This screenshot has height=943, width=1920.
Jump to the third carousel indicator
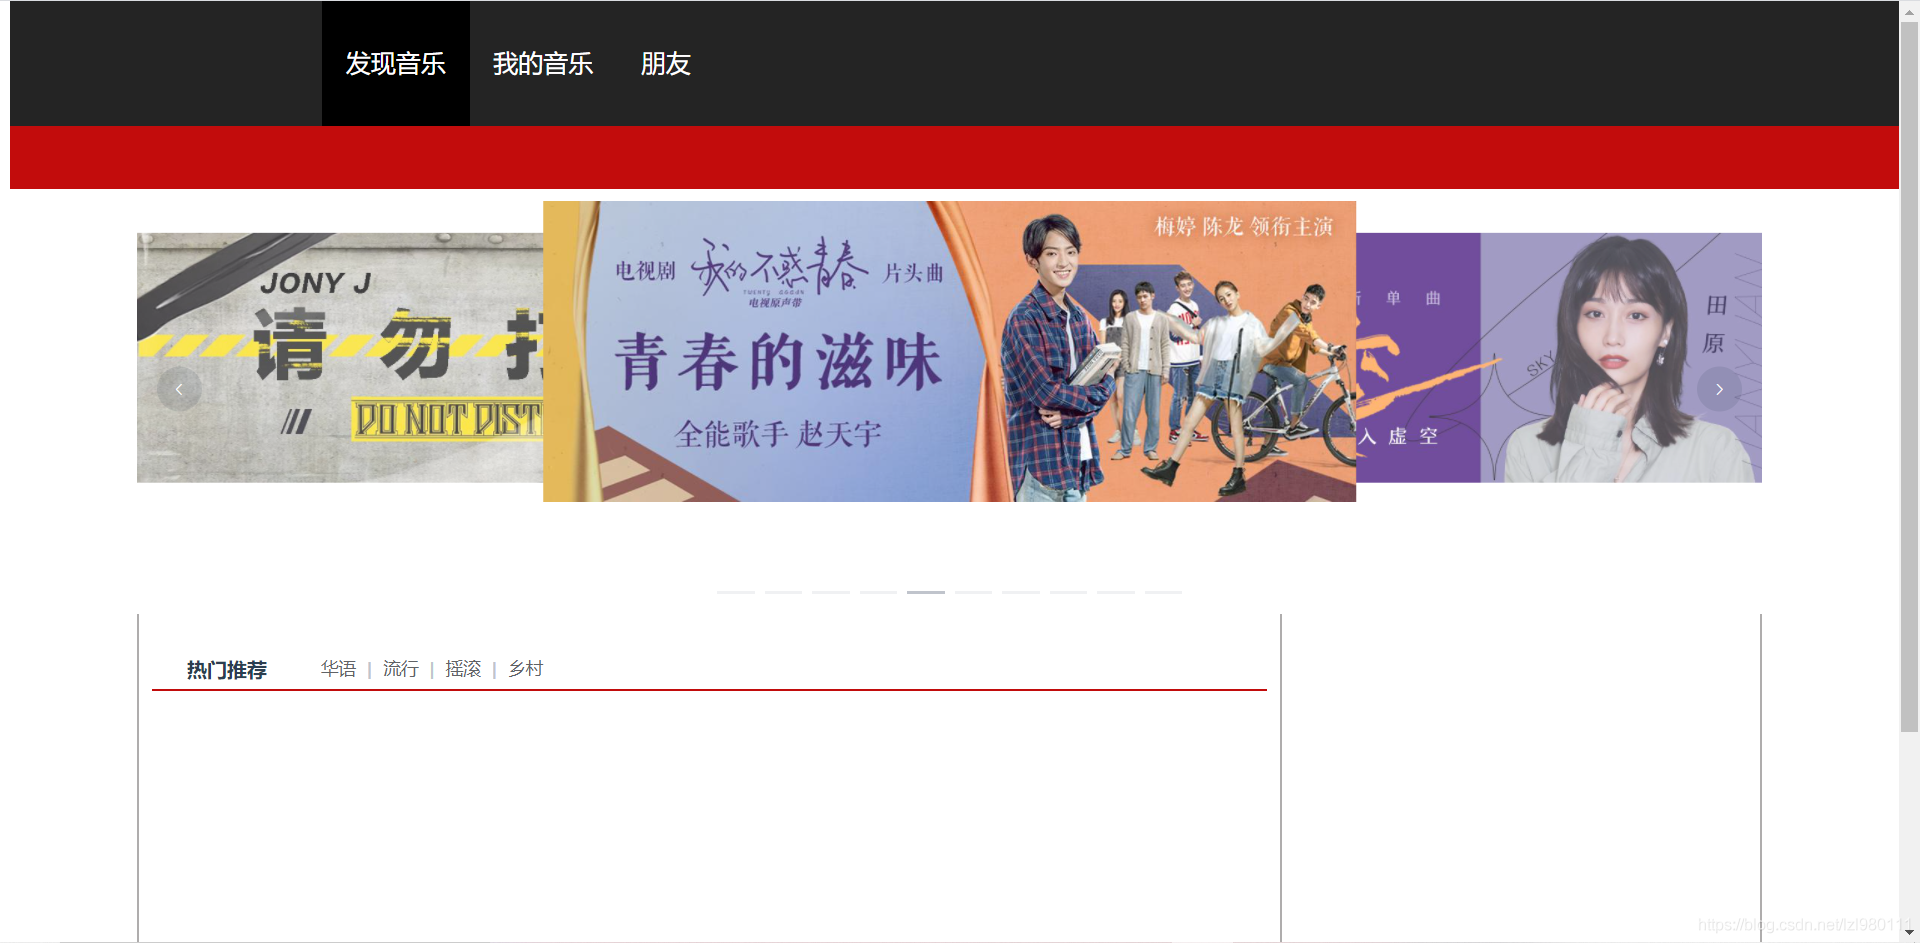click(x=831, y=592)
